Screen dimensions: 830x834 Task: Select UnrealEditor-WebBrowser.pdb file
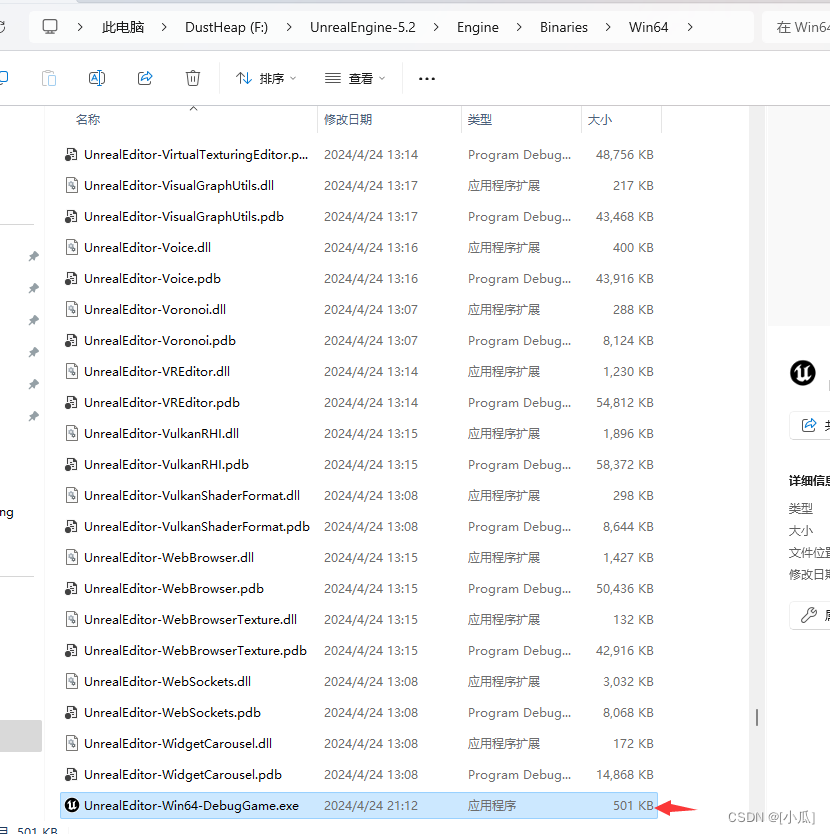coord(359,588)
